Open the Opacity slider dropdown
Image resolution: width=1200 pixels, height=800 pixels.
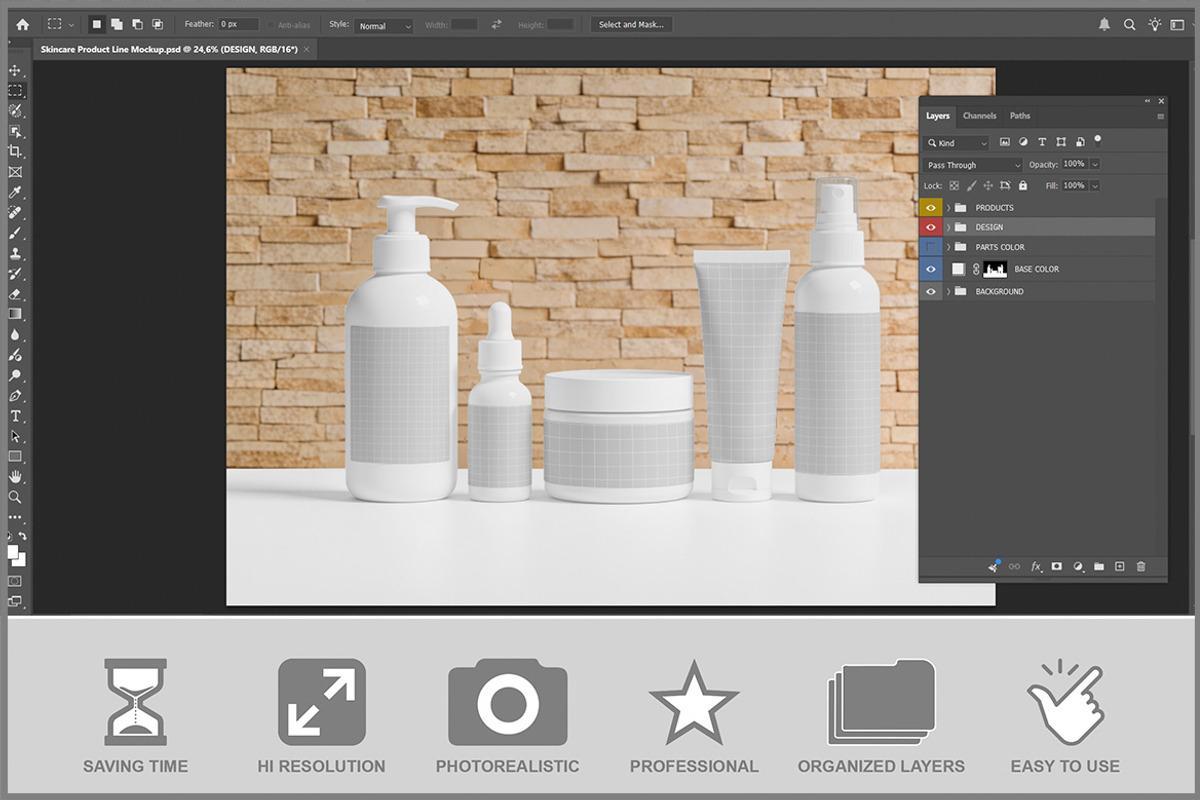point(1096,164)
